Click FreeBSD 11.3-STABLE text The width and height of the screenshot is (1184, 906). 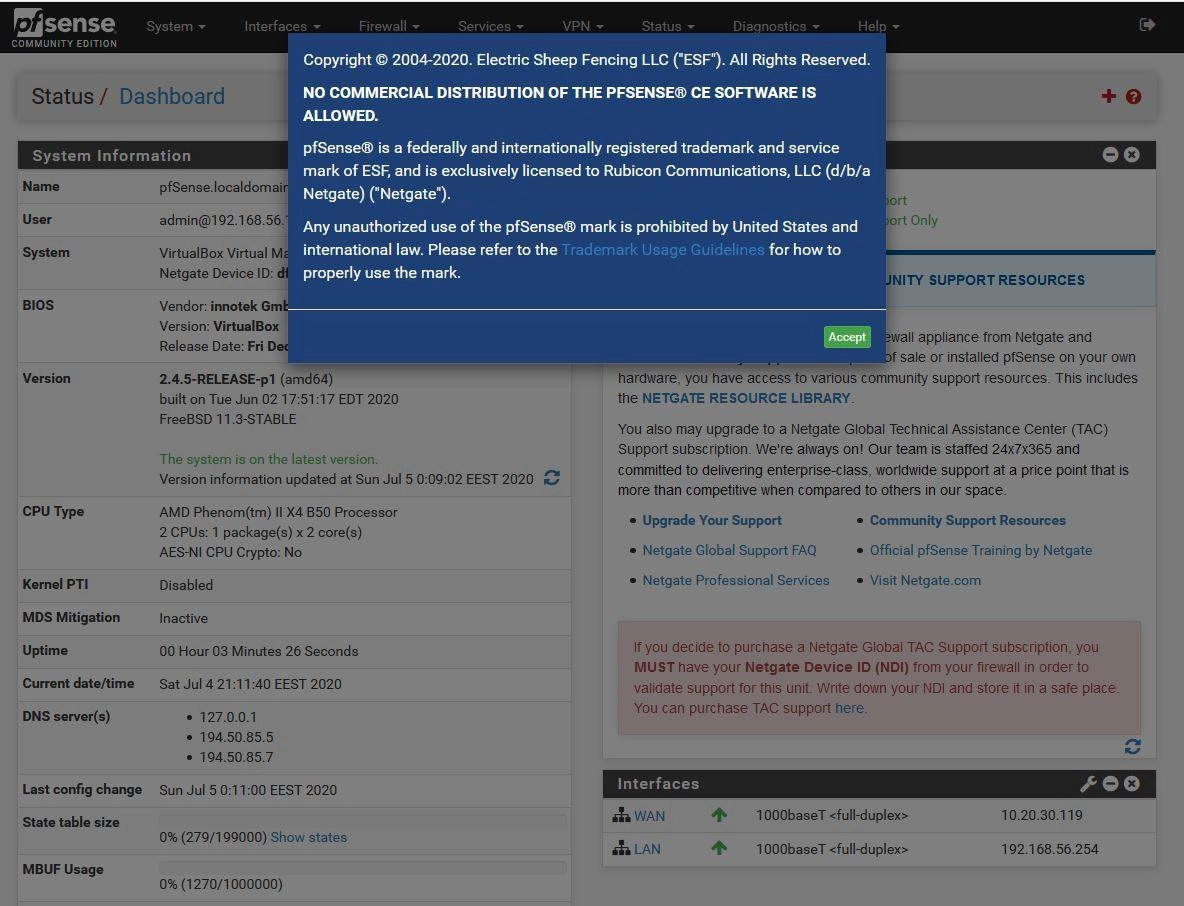(x=228, y=419)
